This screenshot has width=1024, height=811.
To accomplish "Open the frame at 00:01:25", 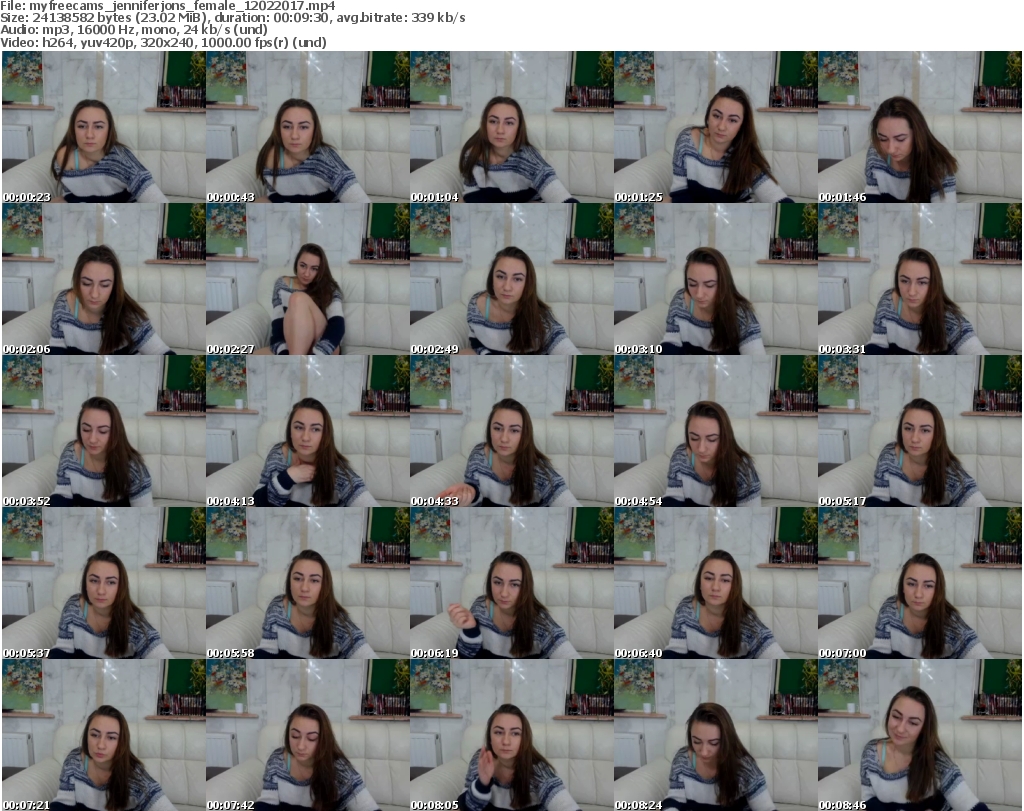I will 716,127.
